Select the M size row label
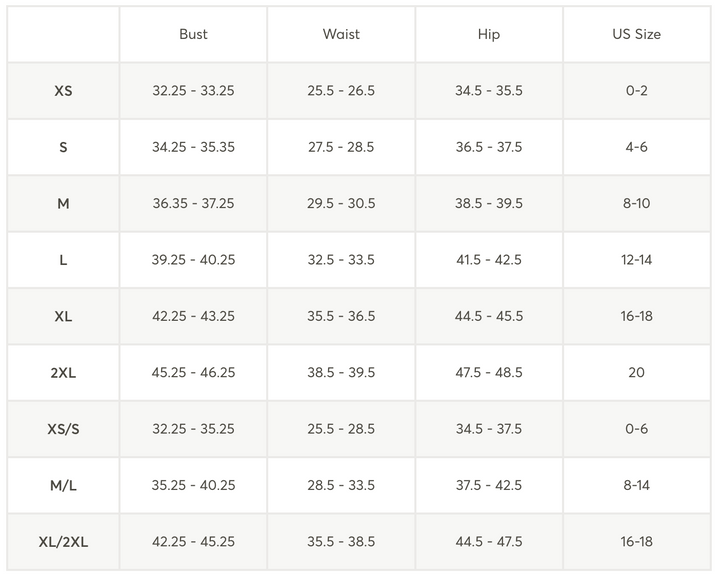720x574 pixels. [x=63, y=203]
